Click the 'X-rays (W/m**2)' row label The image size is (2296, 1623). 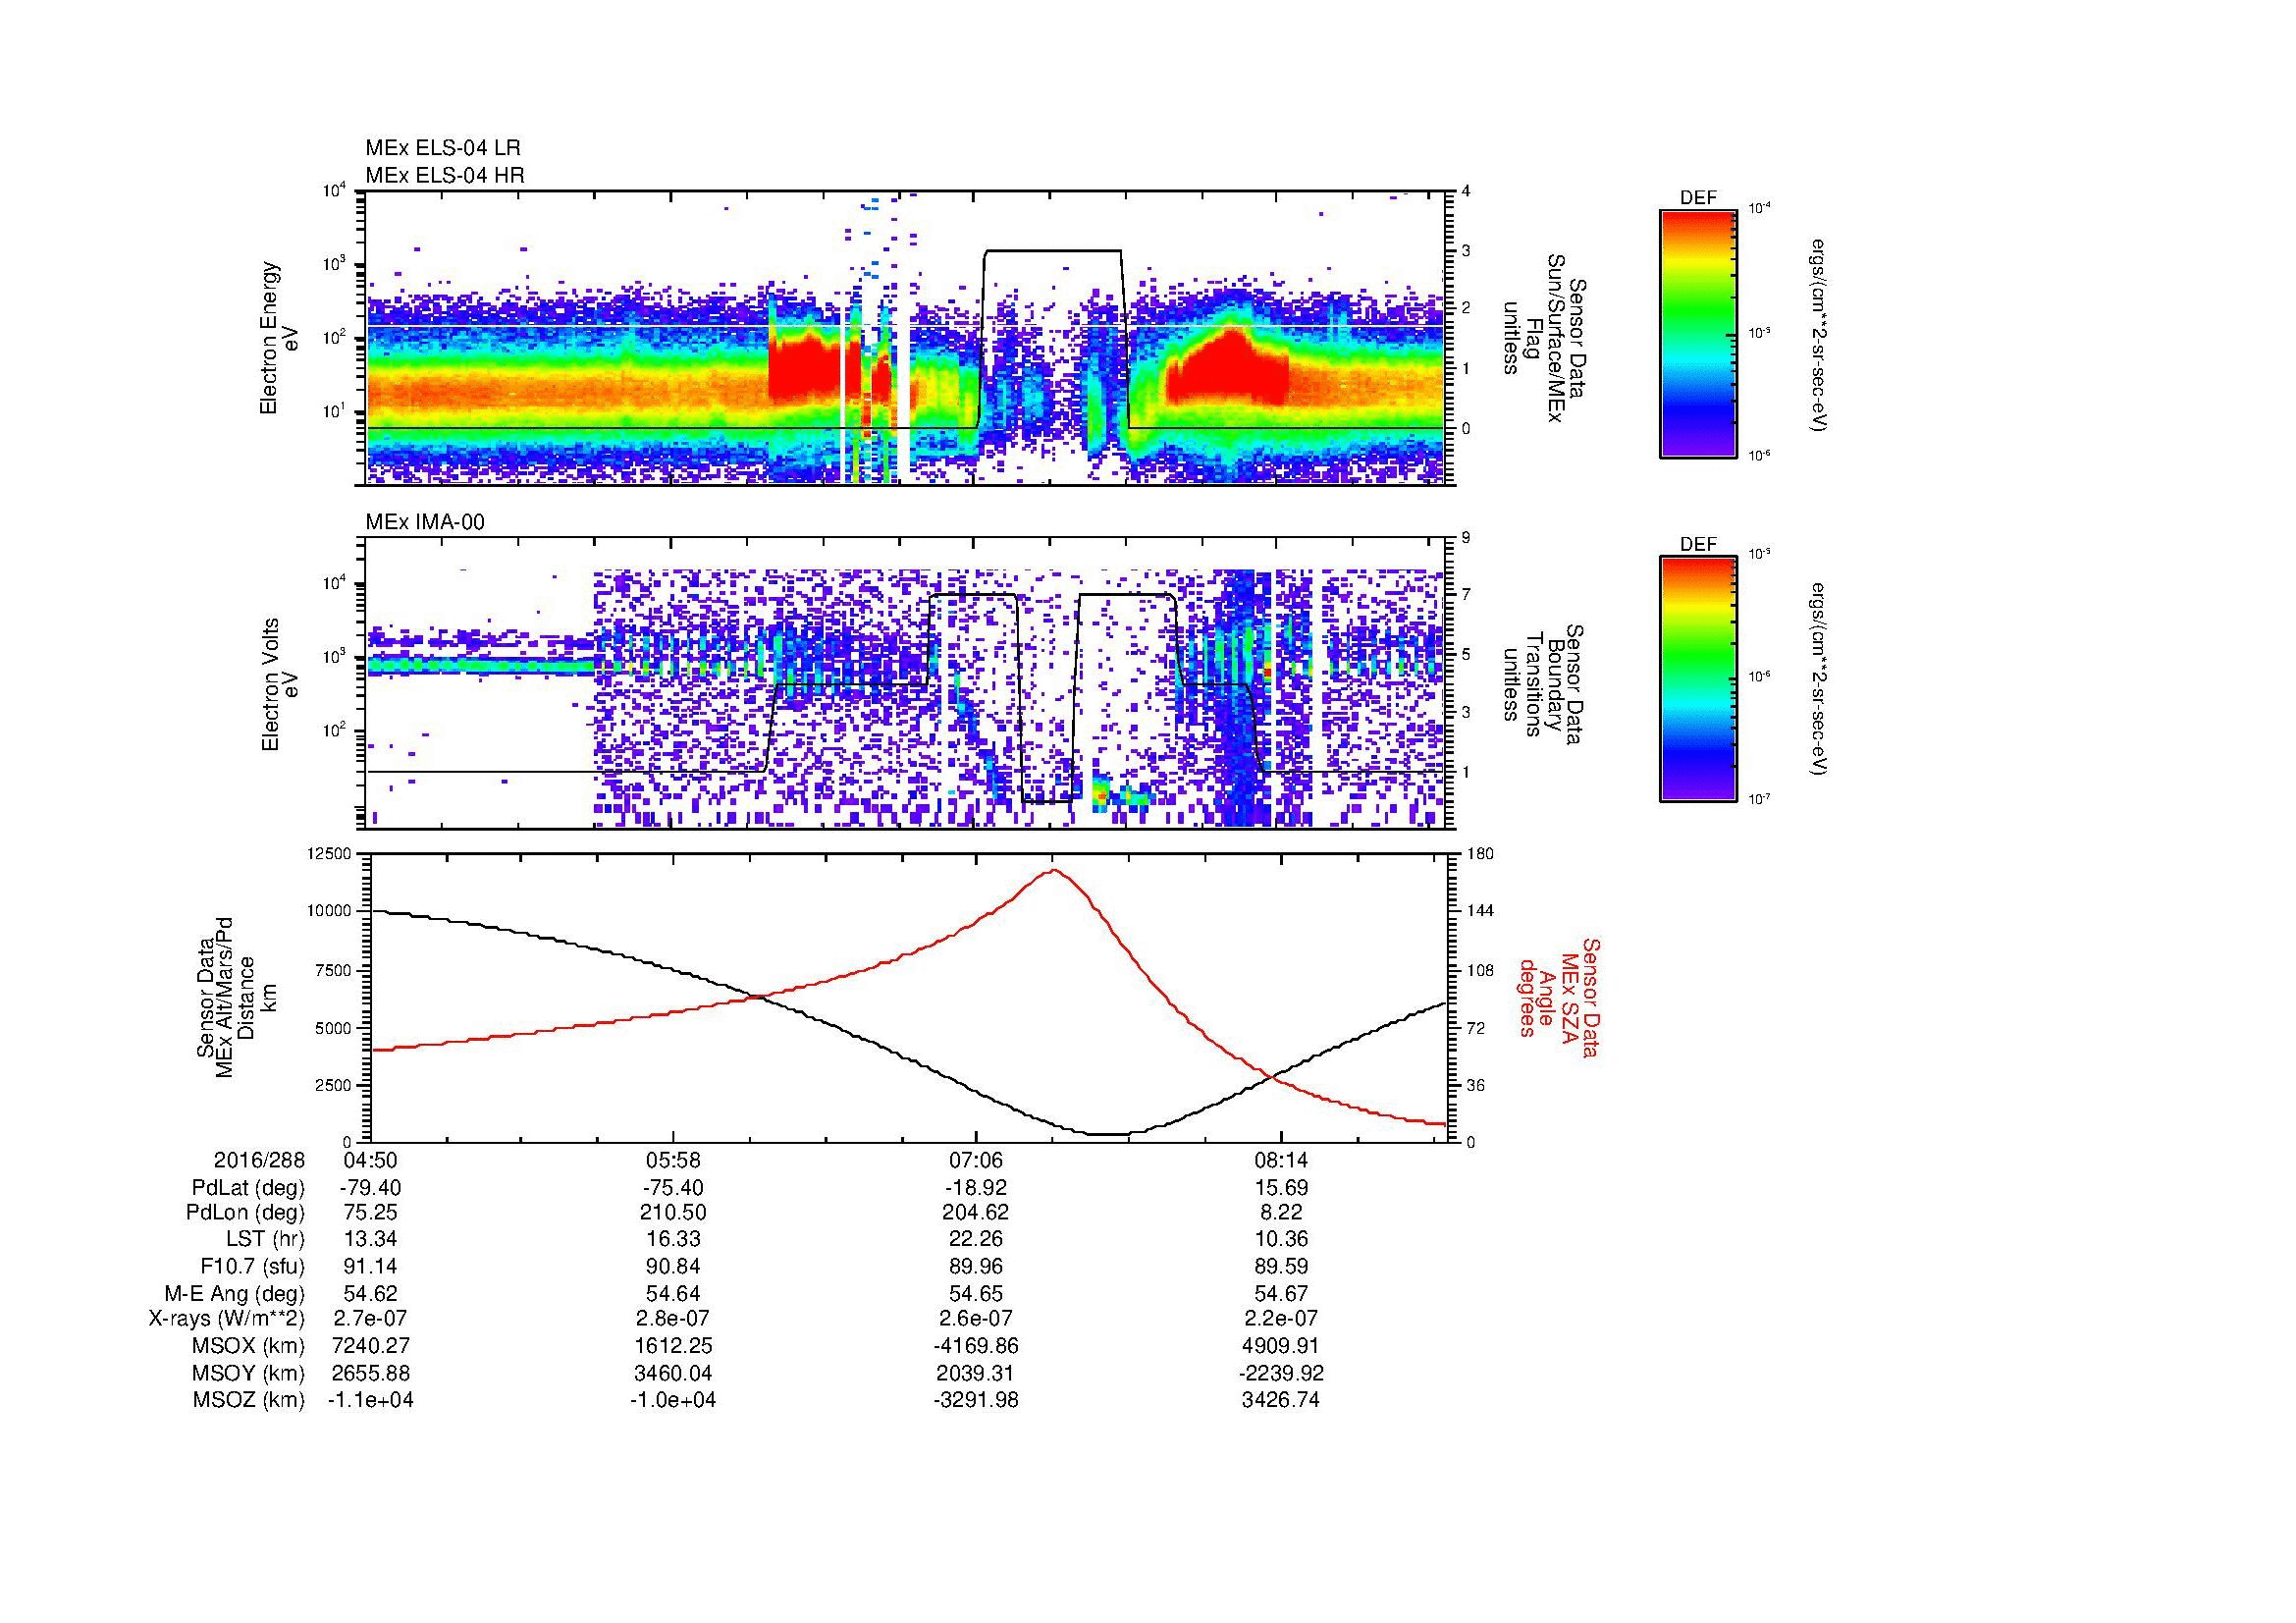[227, 1319]
